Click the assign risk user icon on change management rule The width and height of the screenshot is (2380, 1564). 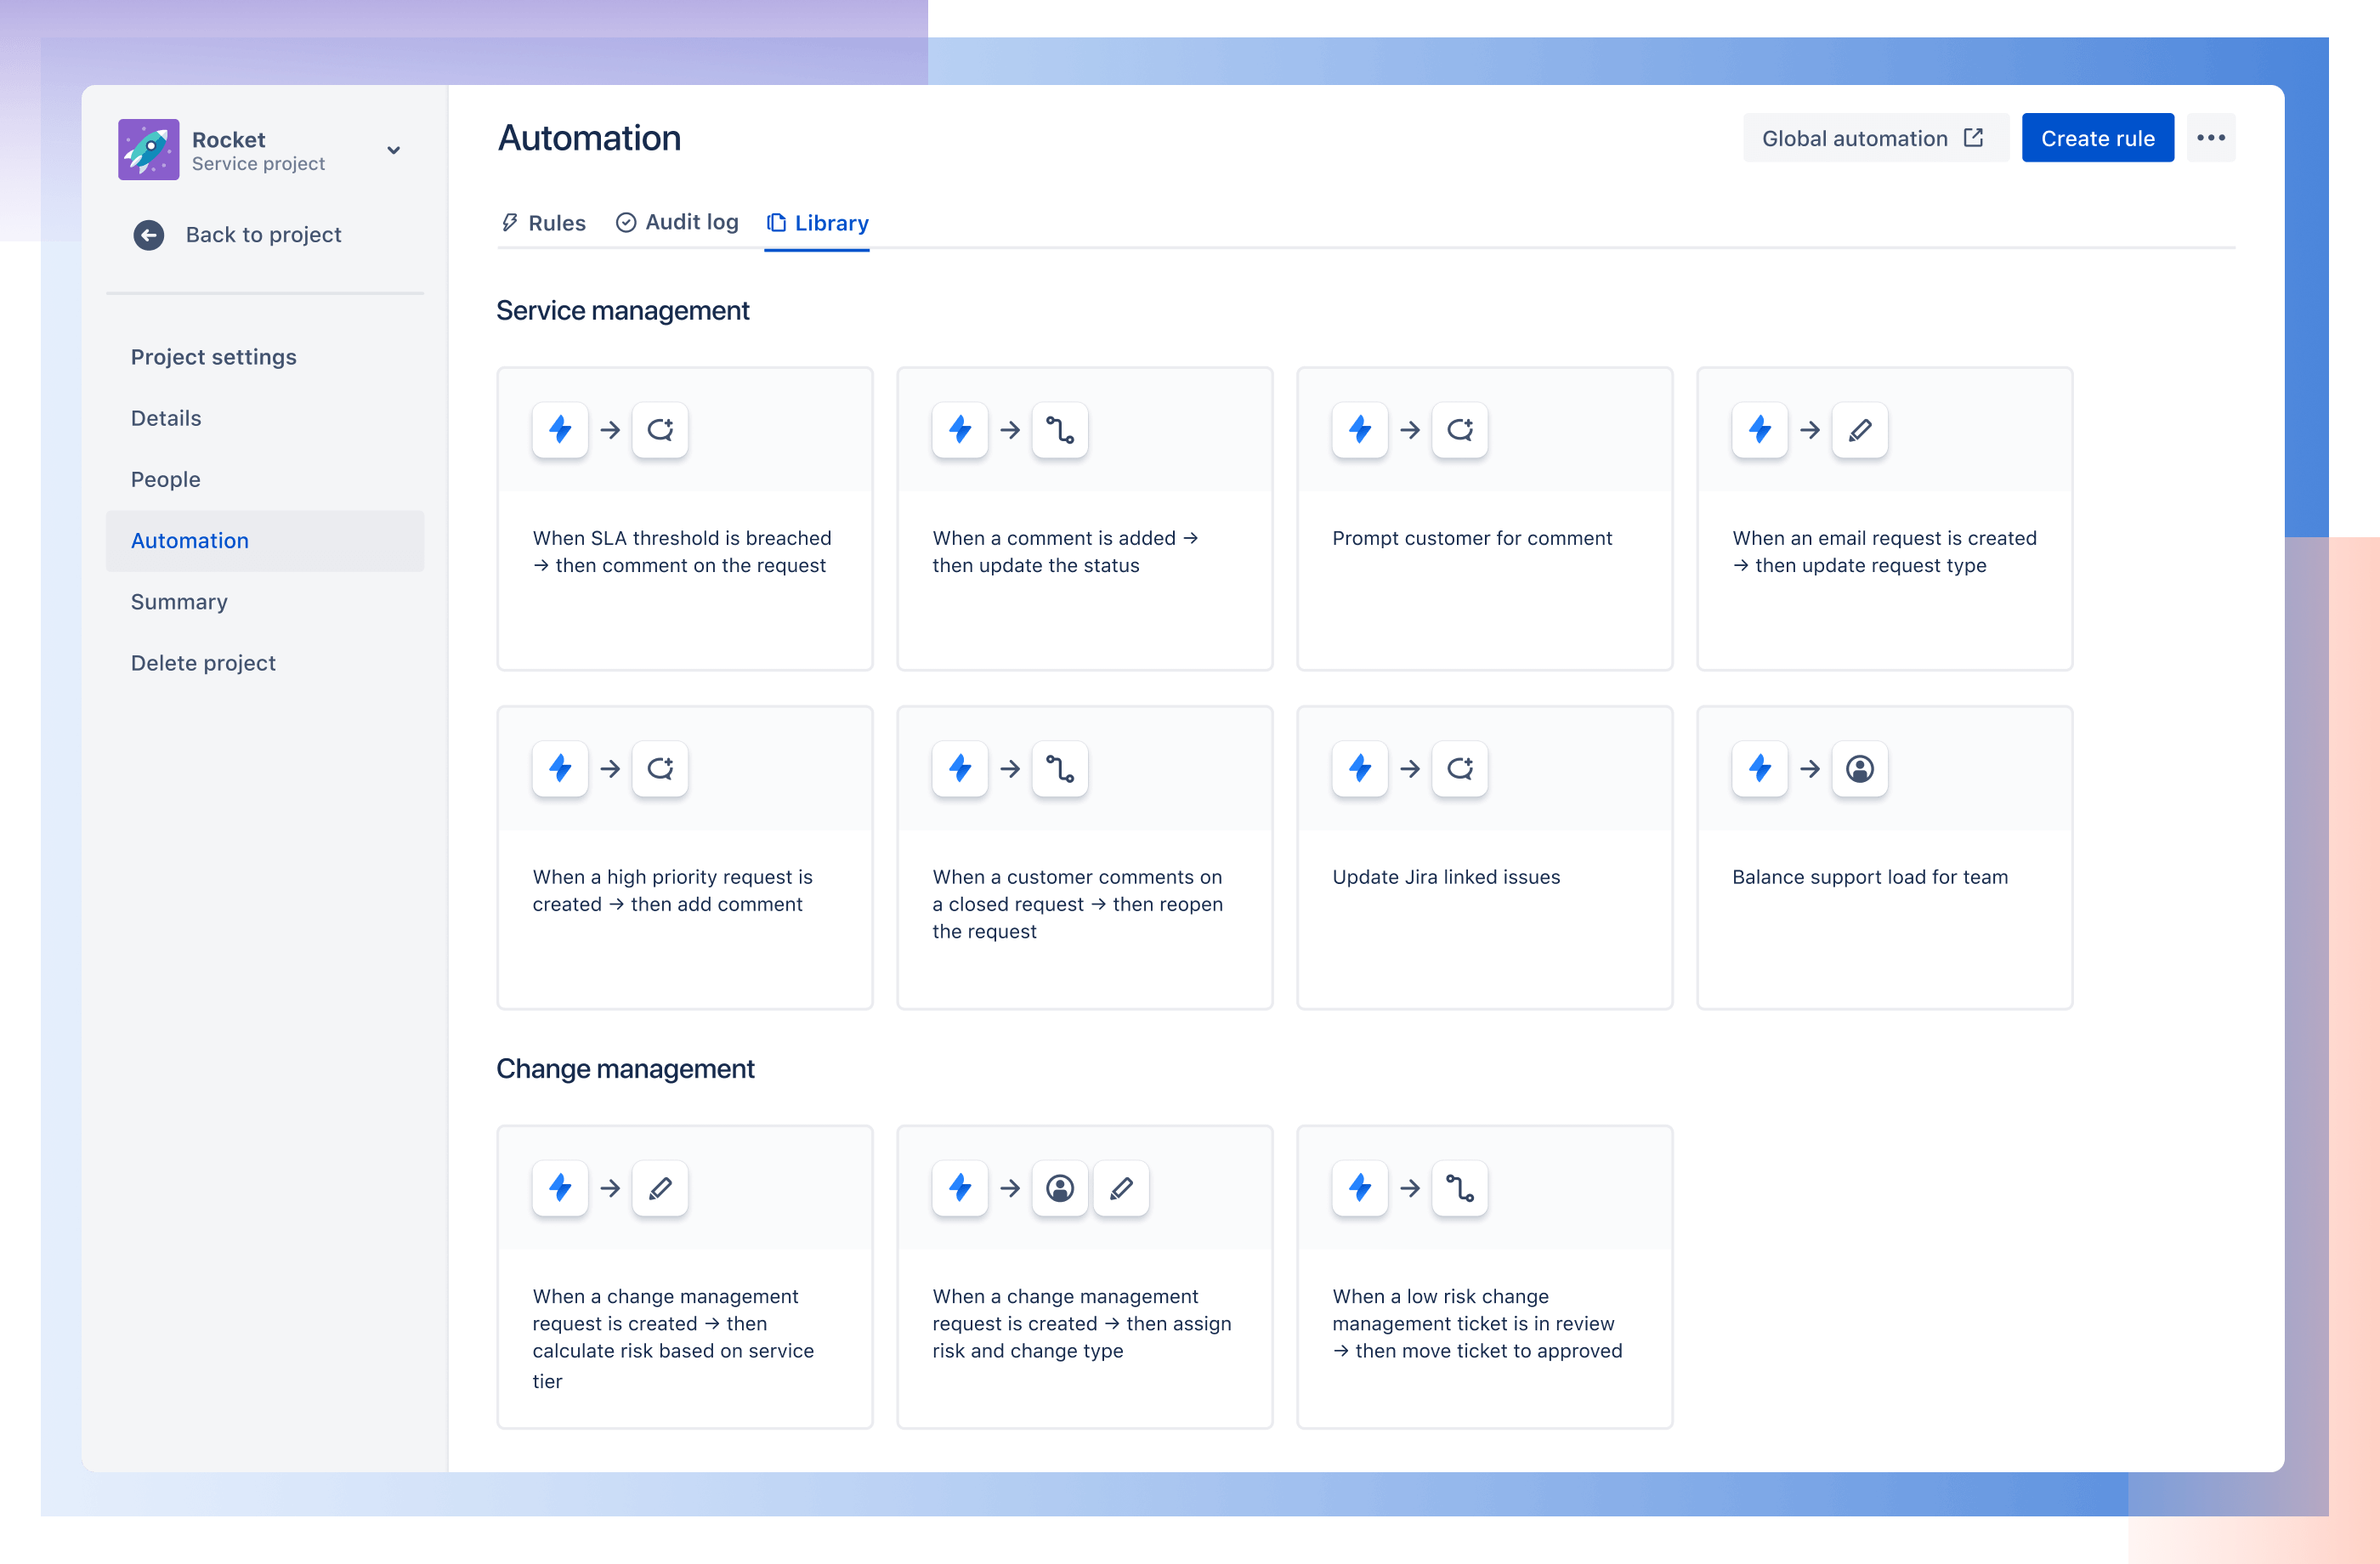(x=1059, y=1188)
